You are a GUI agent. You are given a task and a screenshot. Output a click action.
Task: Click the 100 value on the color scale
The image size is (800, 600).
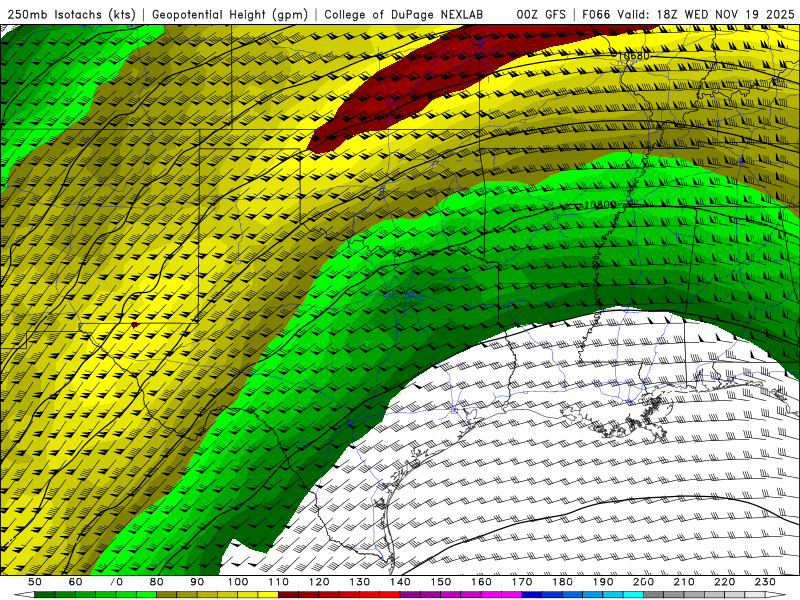pyautogui.click(x=238, y=582)
